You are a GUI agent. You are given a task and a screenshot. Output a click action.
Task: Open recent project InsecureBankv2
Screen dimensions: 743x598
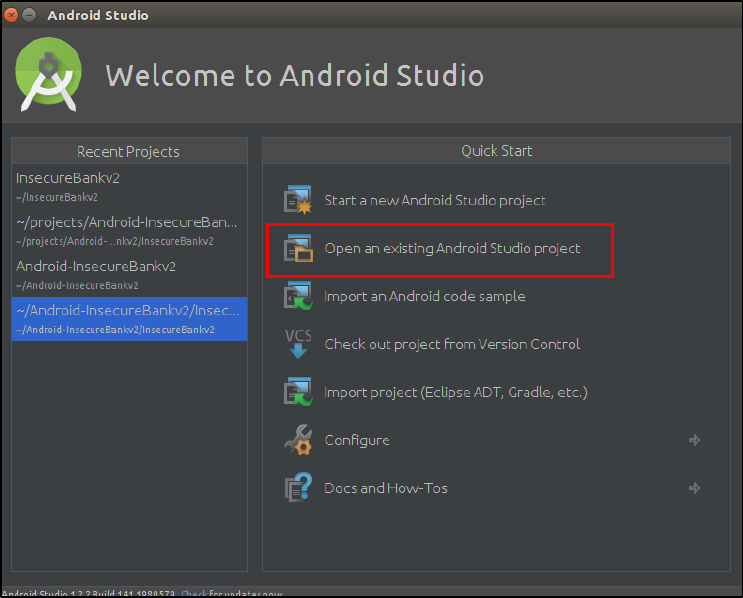pos(129,186)
